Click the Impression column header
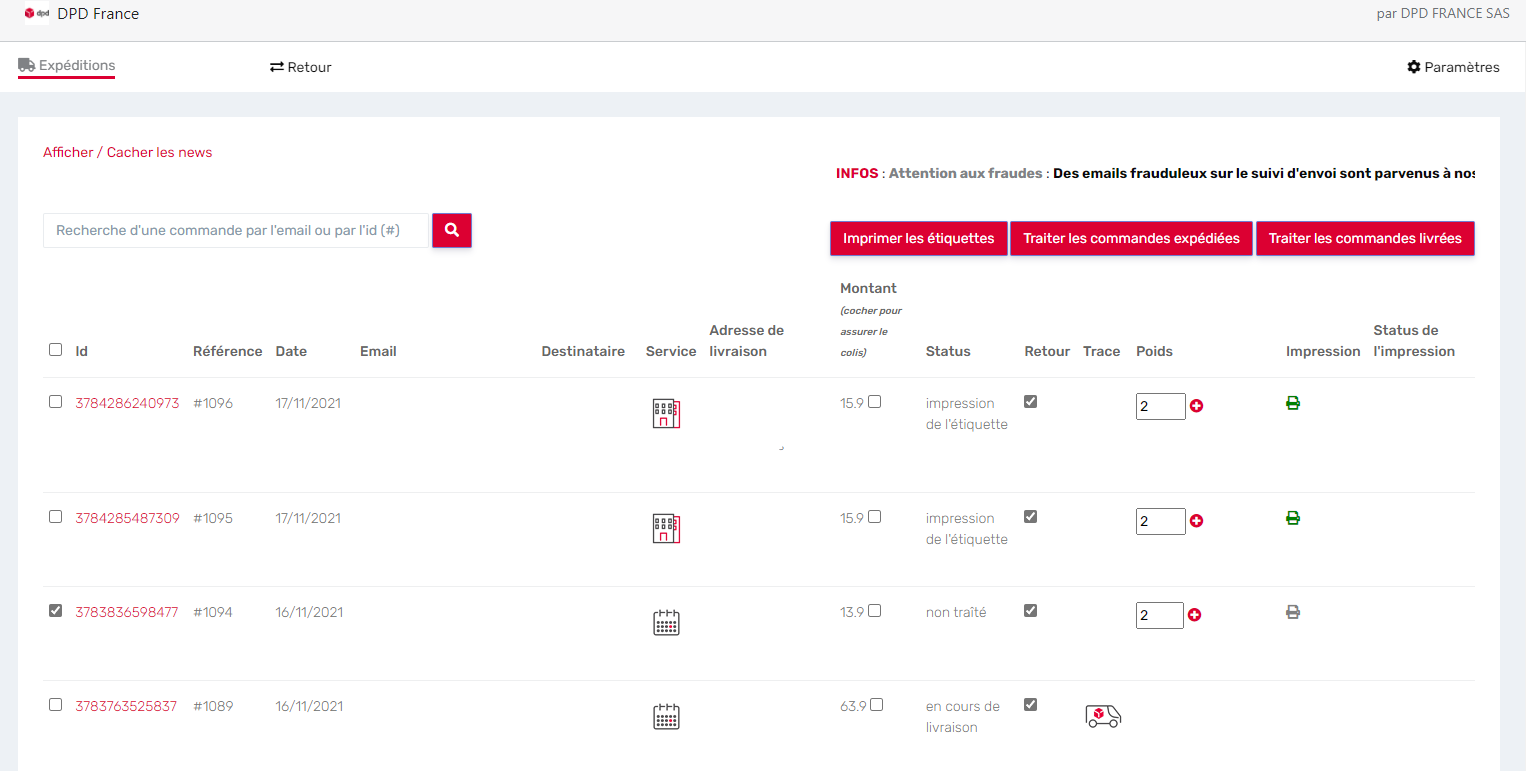This screenshot has height=771, width=1526. 1323,352
